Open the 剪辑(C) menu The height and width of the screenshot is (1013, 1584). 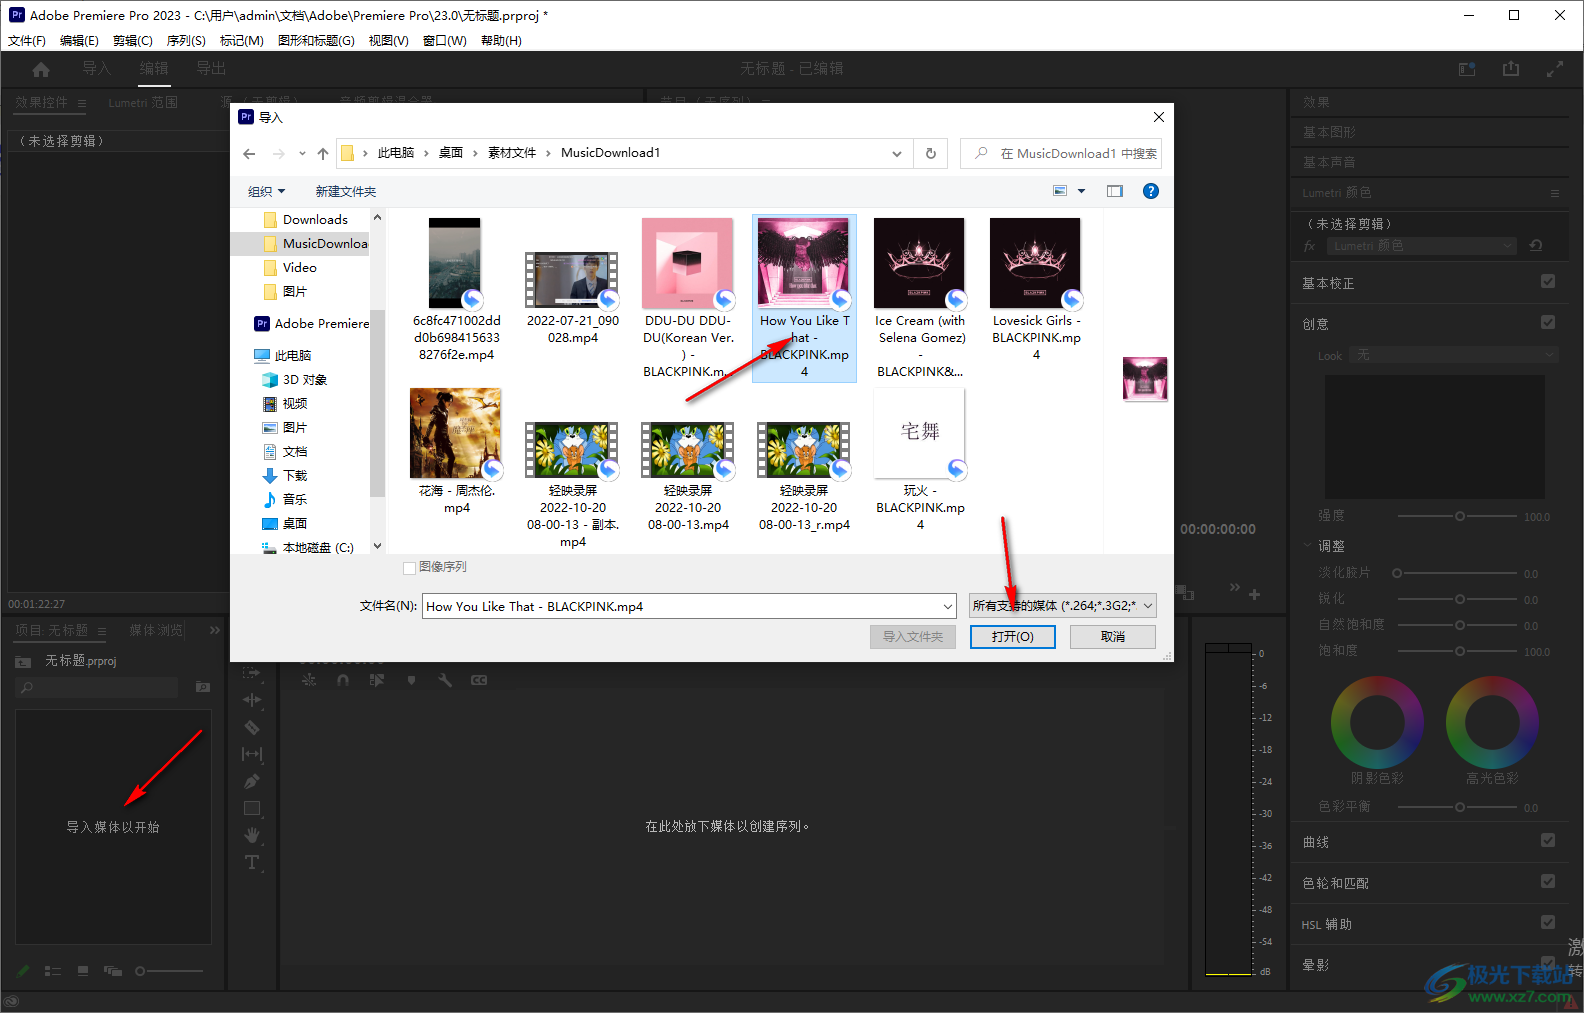(132, 41)
